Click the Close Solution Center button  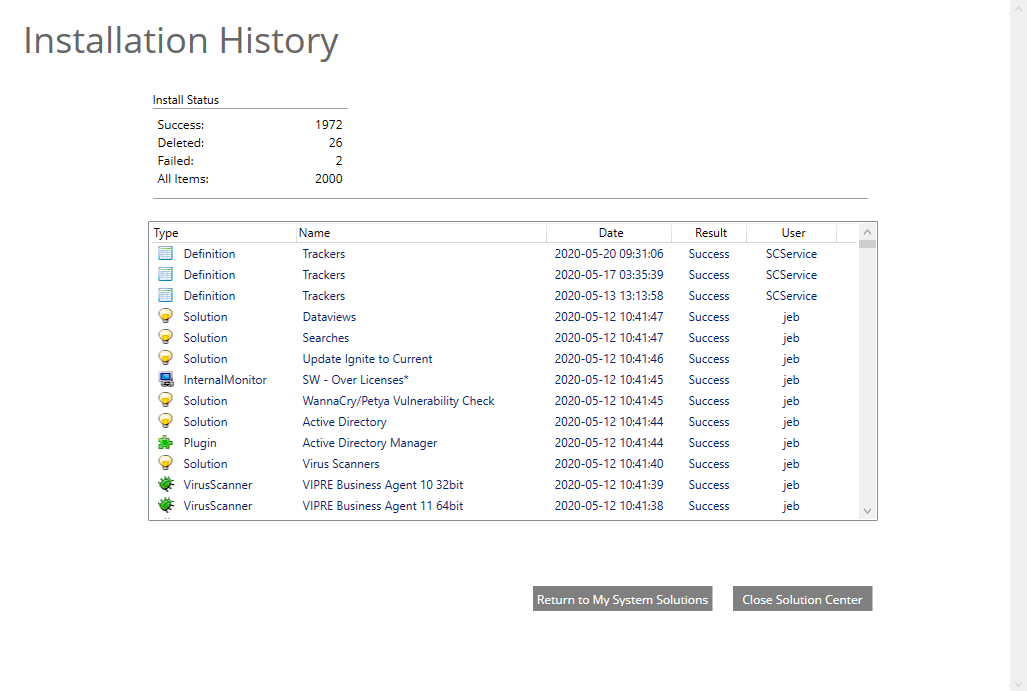[x=802, y=599]
